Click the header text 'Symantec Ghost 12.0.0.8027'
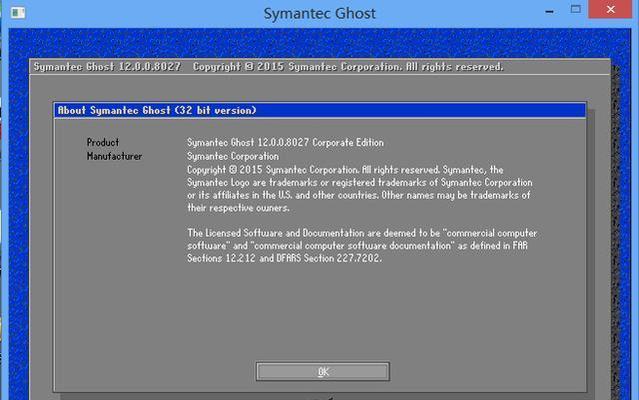Screen dimensions: 639x400 coord(107,67)
